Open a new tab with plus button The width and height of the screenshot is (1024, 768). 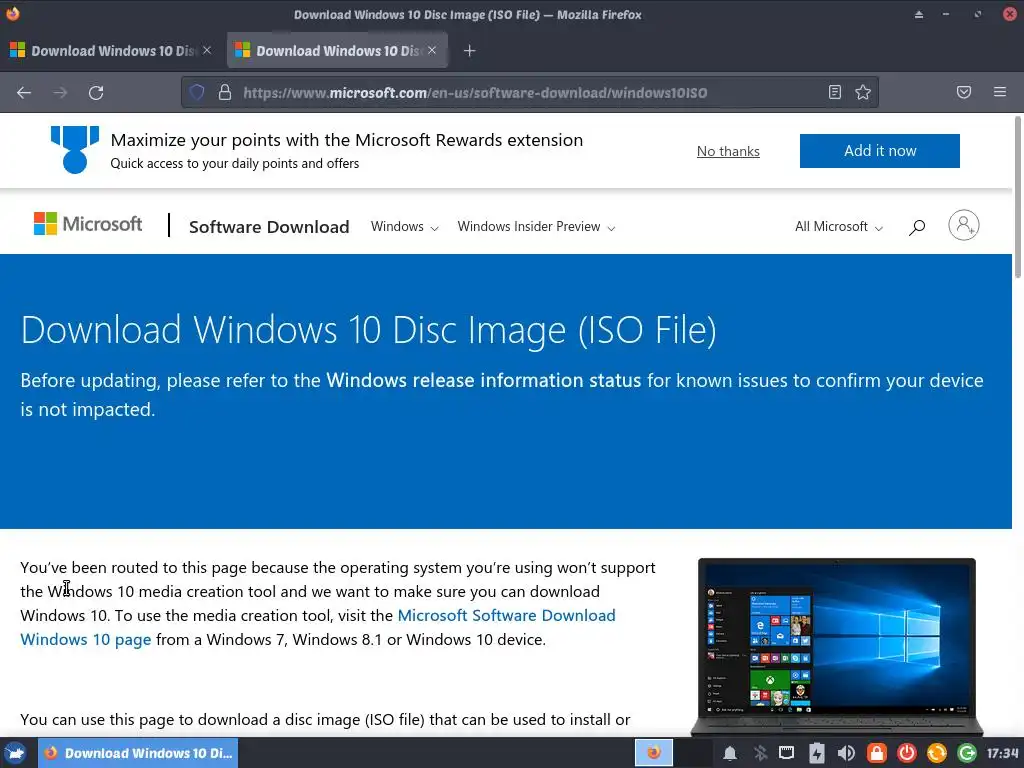470,50
